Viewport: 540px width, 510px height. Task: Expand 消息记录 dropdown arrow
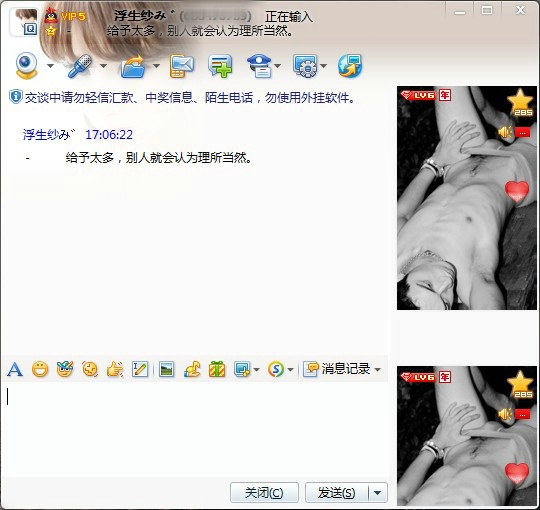[x=377, y=370]
